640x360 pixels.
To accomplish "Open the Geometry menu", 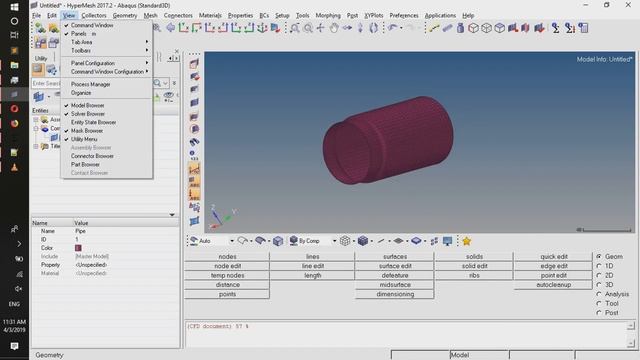I will point(124,16).
